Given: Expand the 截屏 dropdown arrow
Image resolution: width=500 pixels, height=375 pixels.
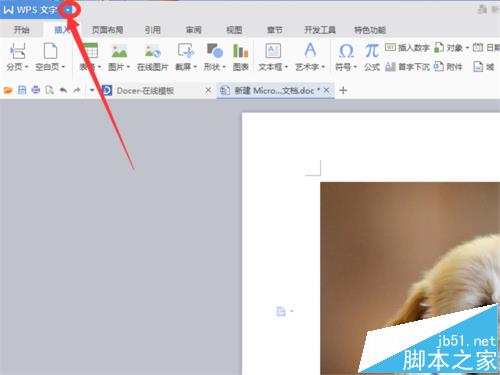Looking at the screenshot, I should pyautogui.click(x=195, y=67).
